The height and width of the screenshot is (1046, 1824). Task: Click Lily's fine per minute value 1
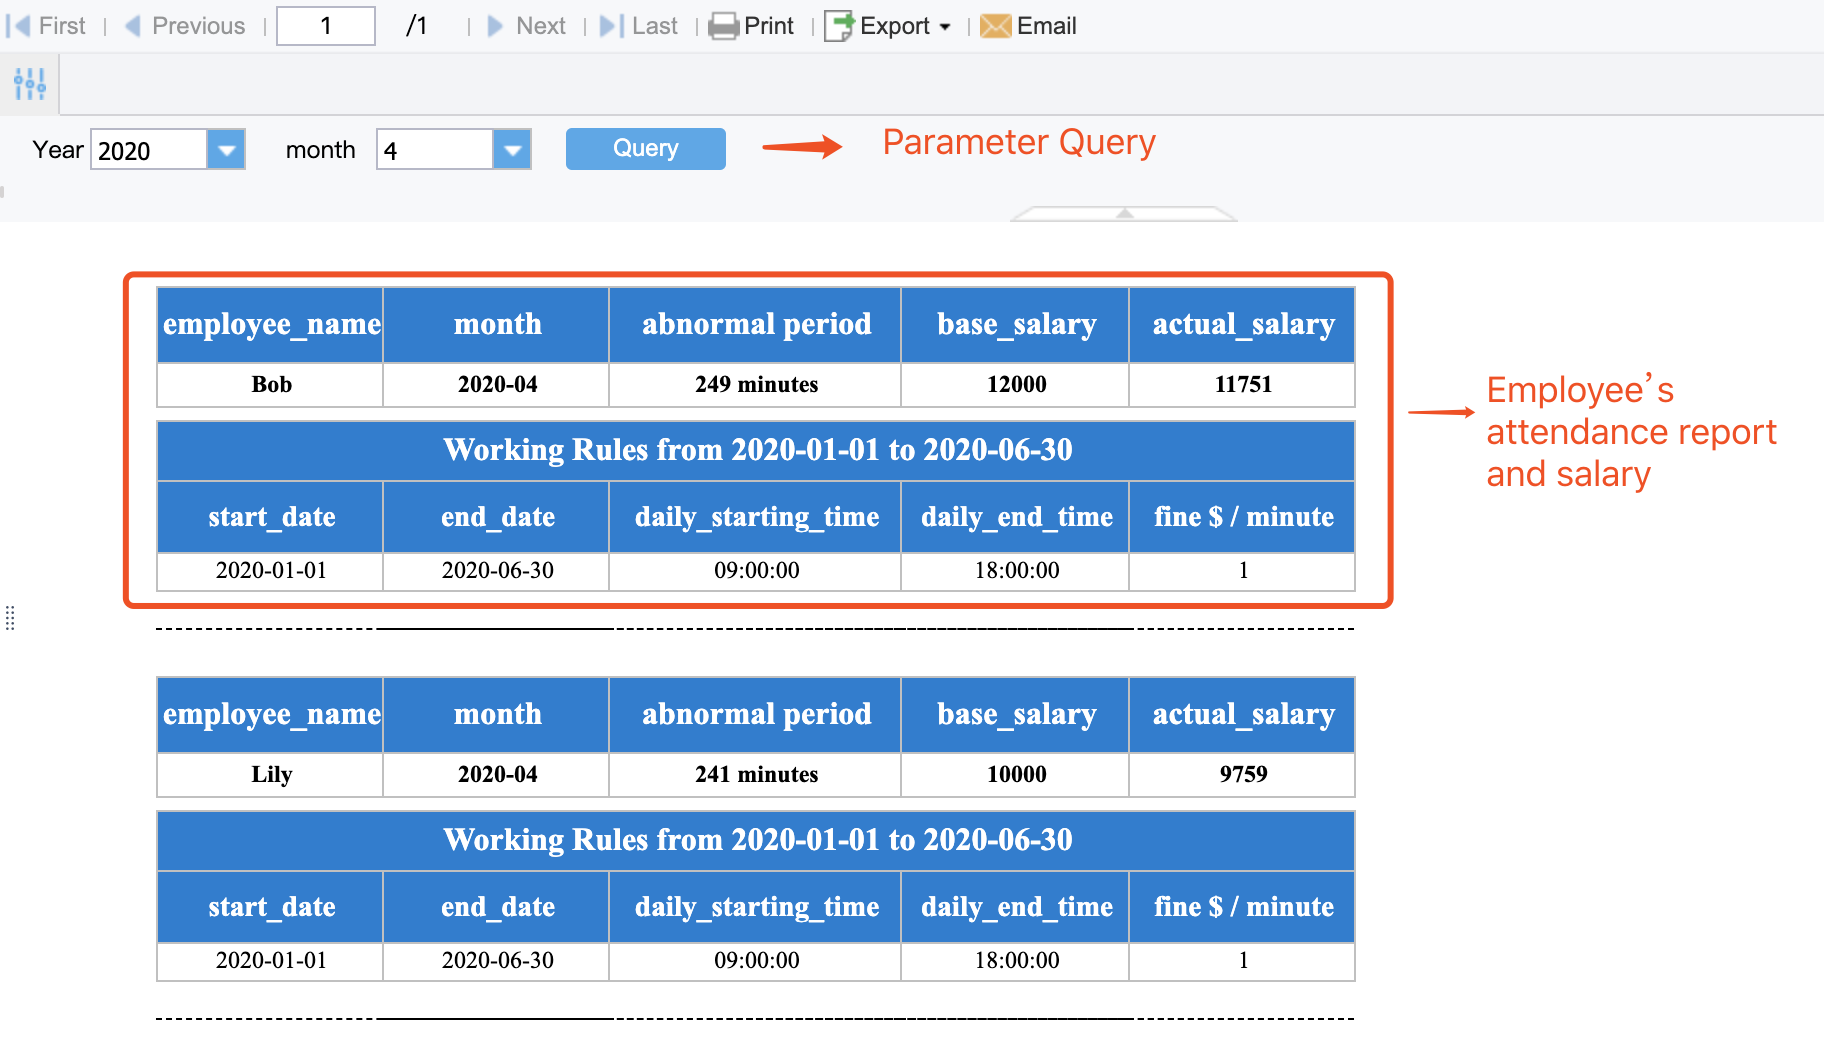pos(1243,960)
